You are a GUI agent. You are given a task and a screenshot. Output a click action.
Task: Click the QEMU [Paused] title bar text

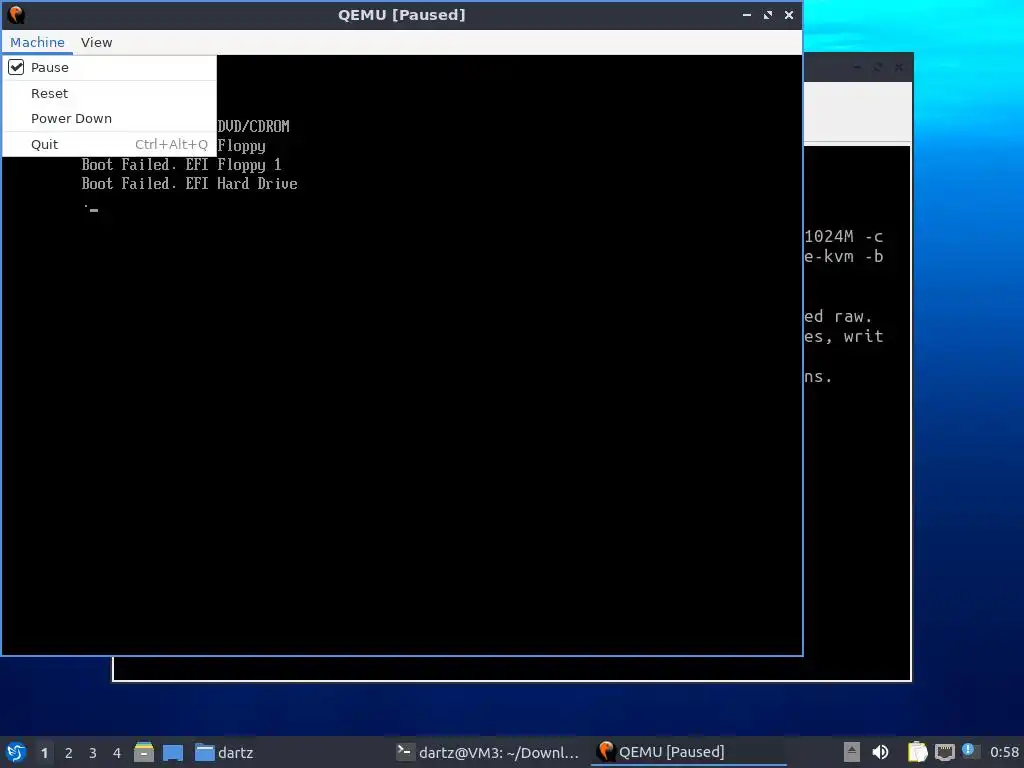pyautogui.click(x=402, y=14)
